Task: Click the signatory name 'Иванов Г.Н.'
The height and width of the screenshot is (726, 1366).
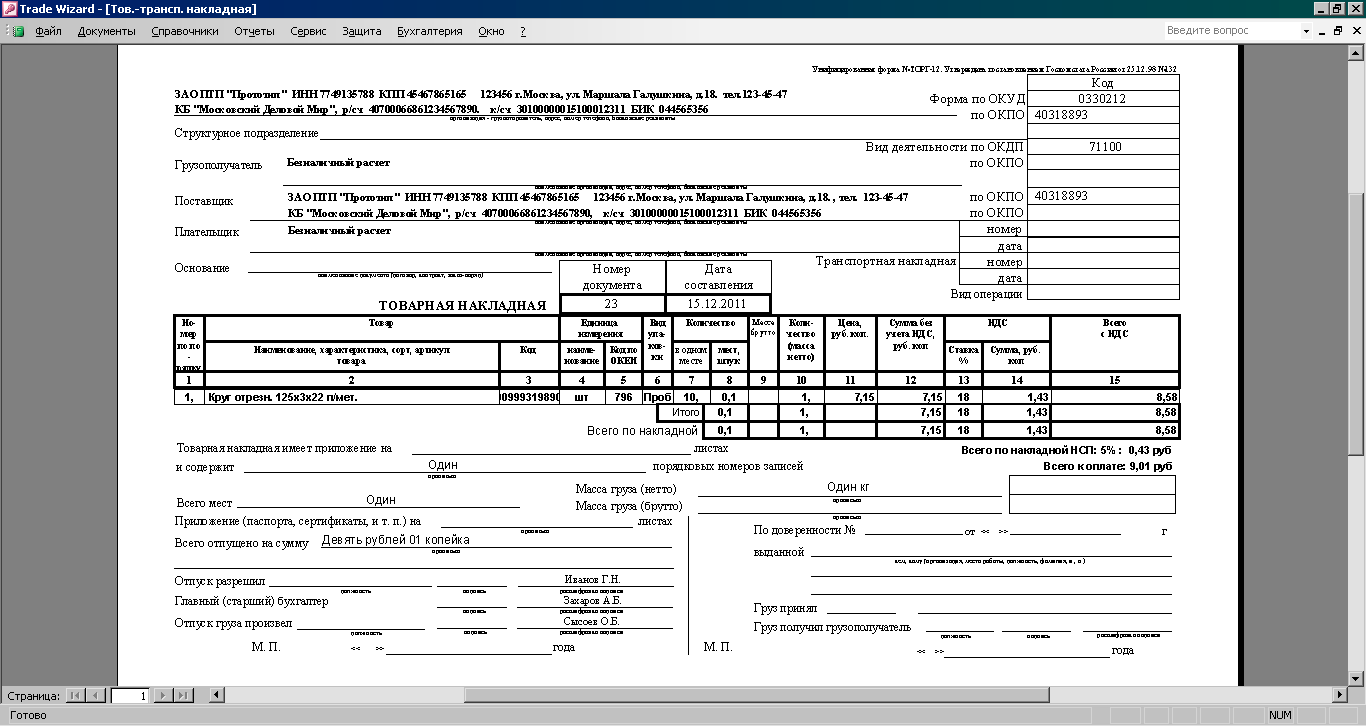Action: click(591, 580)
